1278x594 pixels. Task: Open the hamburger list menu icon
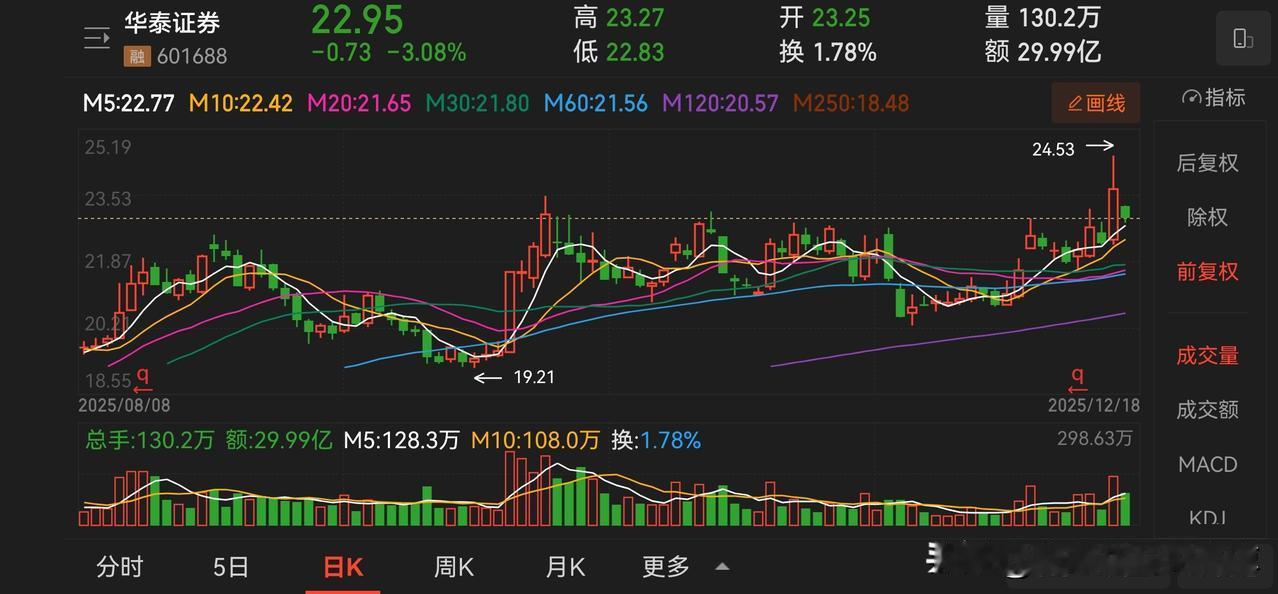[x=97, y=39]
